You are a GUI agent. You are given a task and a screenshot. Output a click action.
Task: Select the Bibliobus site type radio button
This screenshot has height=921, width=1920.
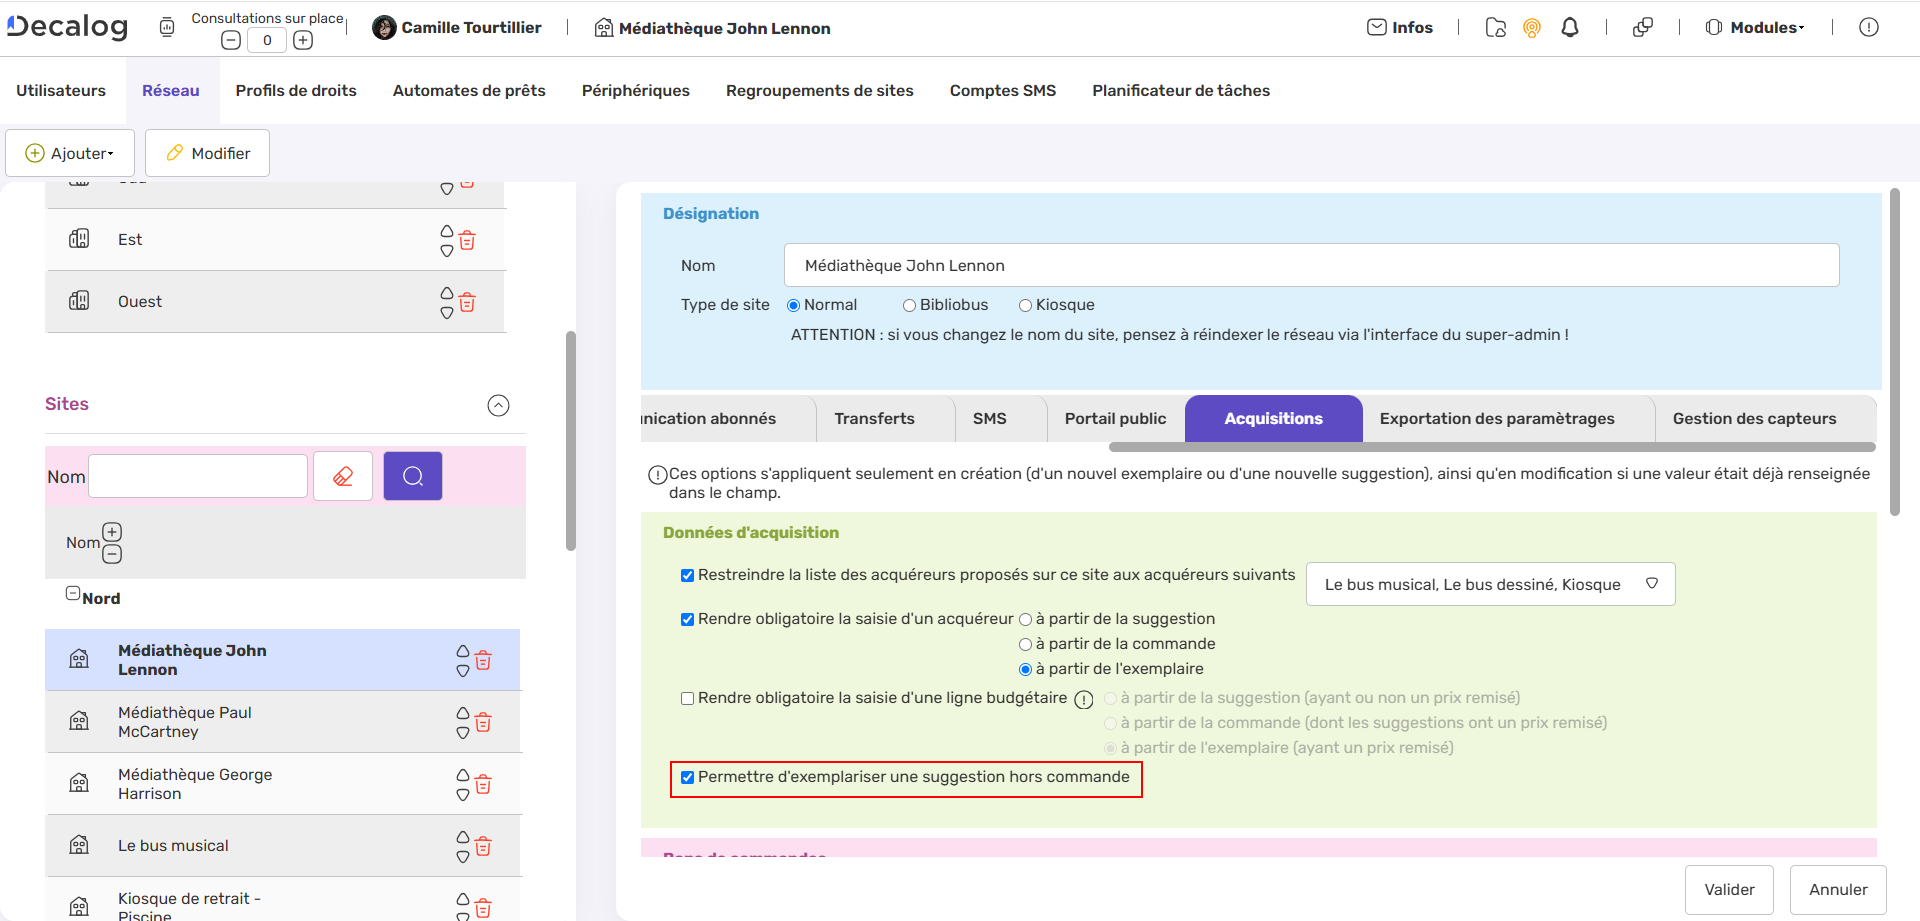(x=909, y=305)
